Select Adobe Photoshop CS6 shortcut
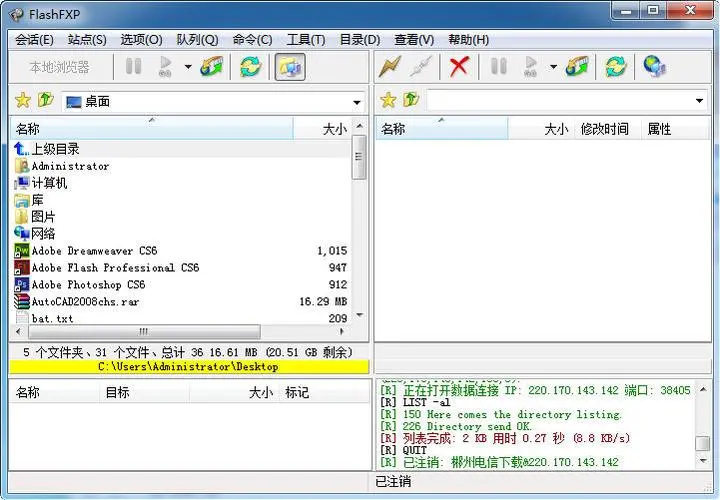Viewport: 720px width, 500px height. (181, 285)
